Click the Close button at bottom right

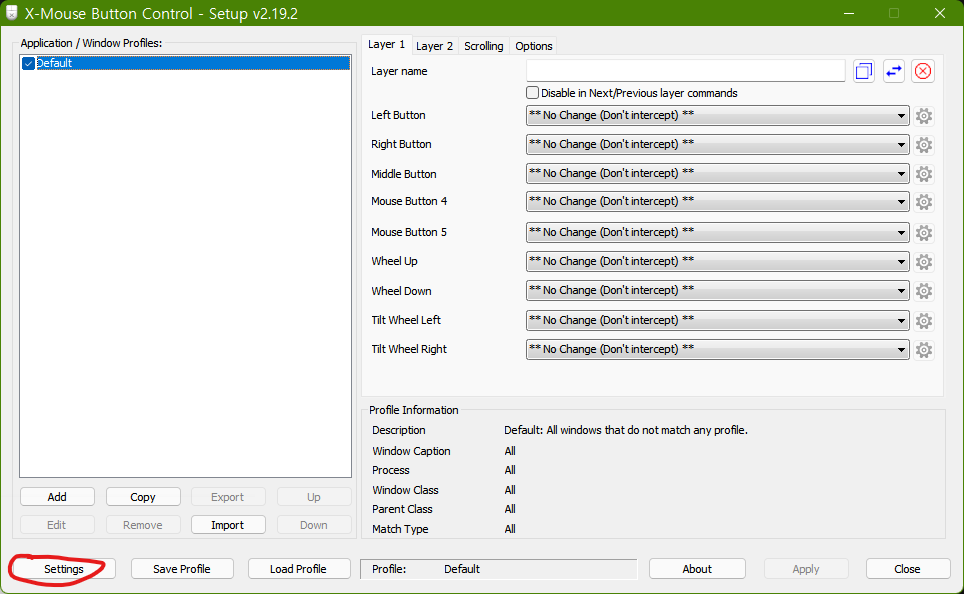pos(907,569)
